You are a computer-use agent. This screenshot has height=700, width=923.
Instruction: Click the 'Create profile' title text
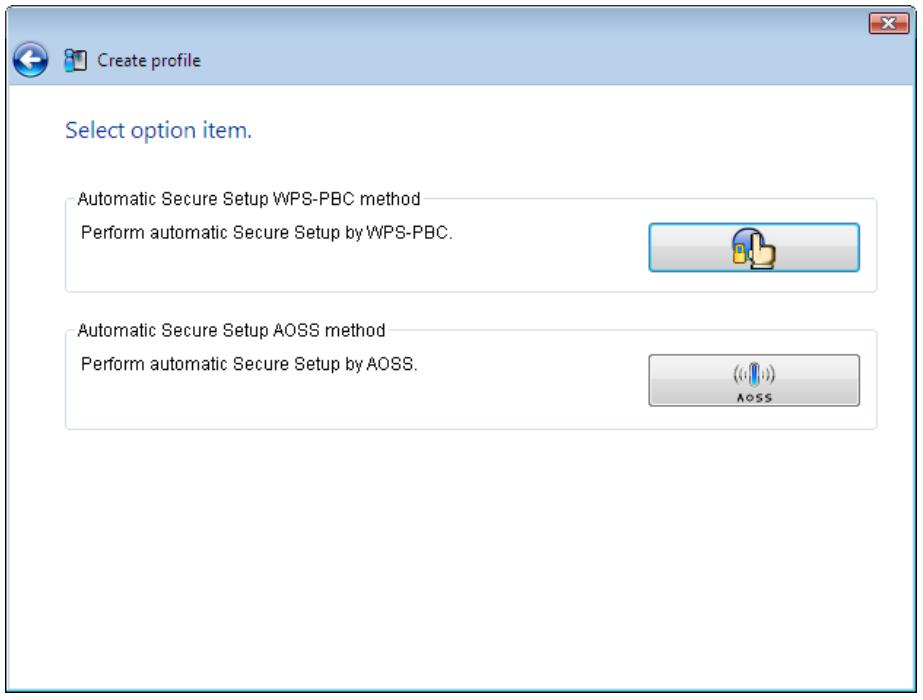tap(149, 60)
